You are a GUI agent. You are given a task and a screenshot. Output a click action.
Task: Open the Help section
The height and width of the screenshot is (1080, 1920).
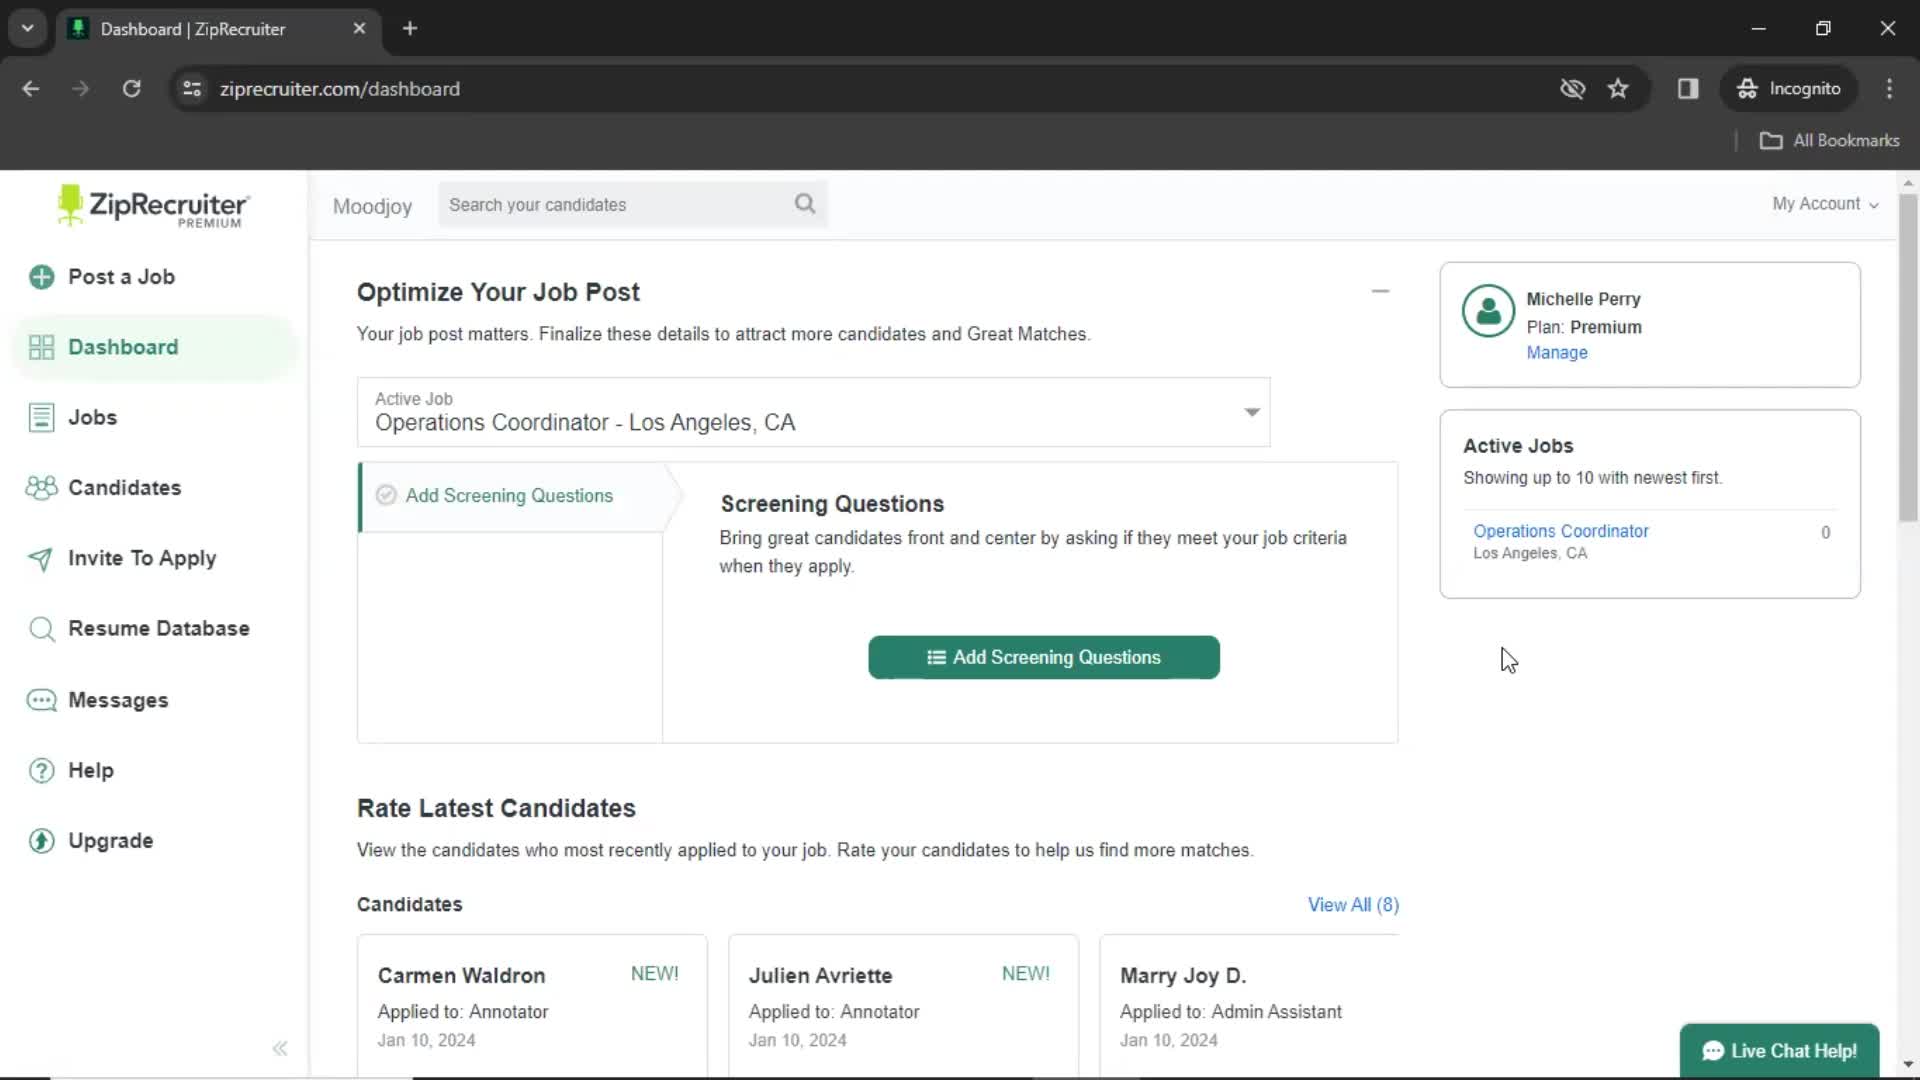point(90,769)
